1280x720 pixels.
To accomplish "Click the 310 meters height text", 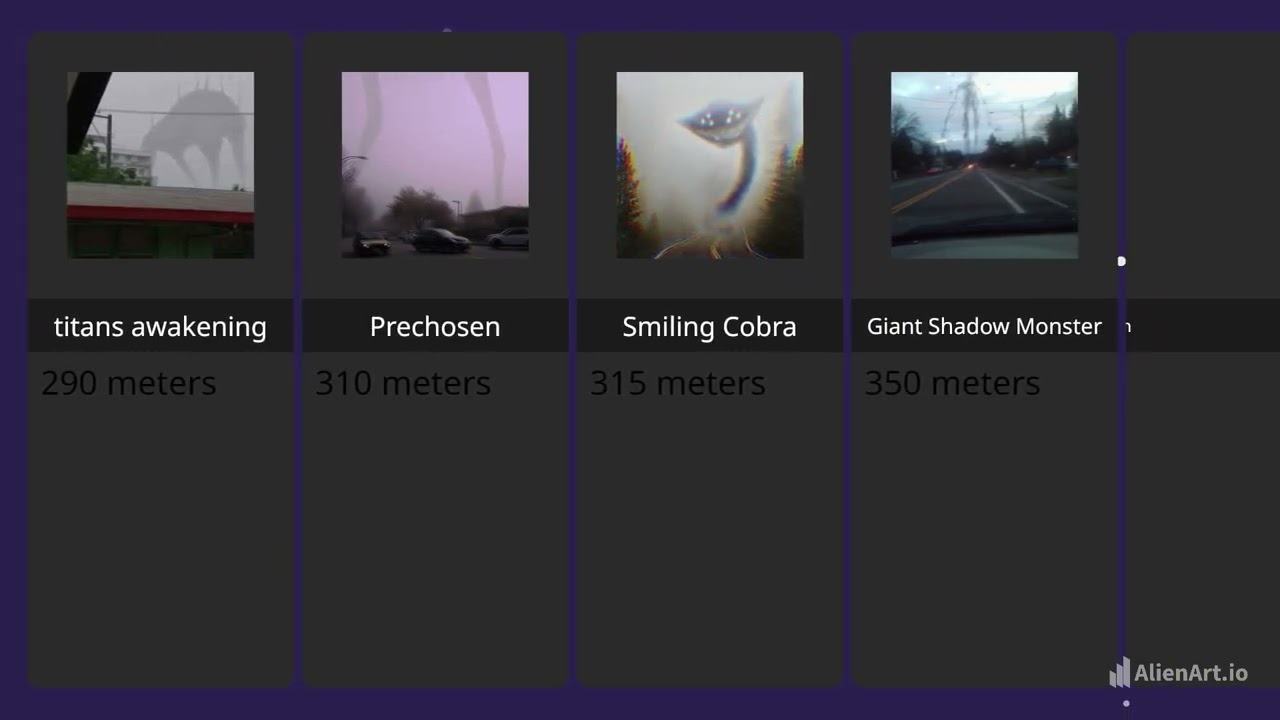I will point(403,383).
